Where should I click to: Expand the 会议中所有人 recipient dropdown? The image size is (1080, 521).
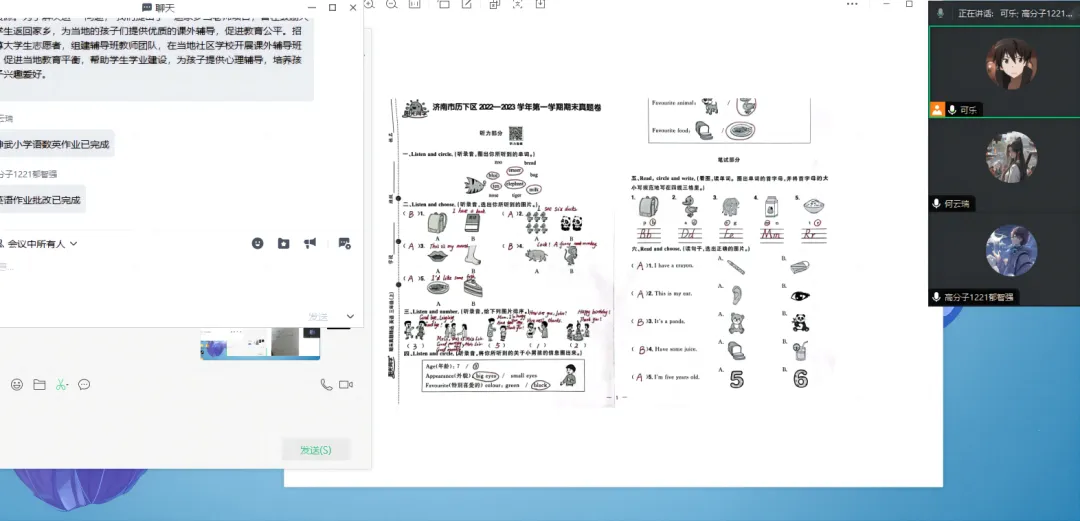(74, 243)
